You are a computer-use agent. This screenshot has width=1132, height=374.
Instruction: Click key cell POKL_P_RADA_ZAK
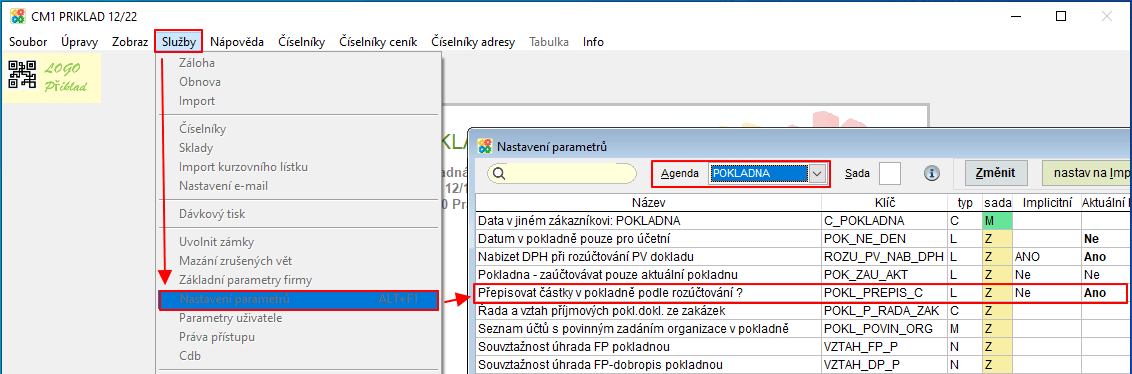[884, 310]
